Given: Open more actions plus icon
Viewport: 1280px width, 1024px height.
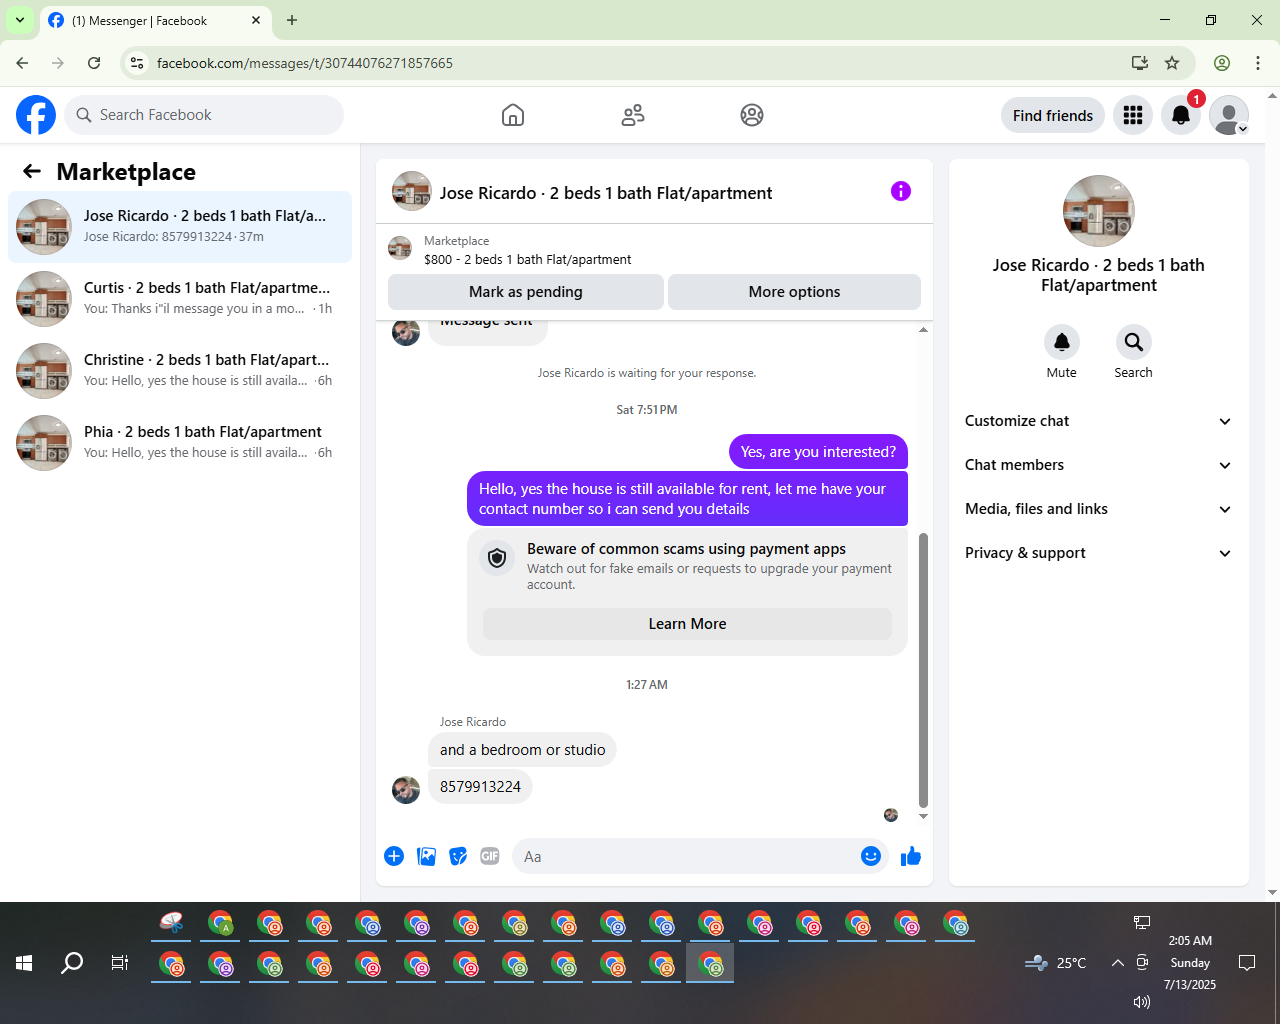Looking at the screenshot, I should click(394, 856).
